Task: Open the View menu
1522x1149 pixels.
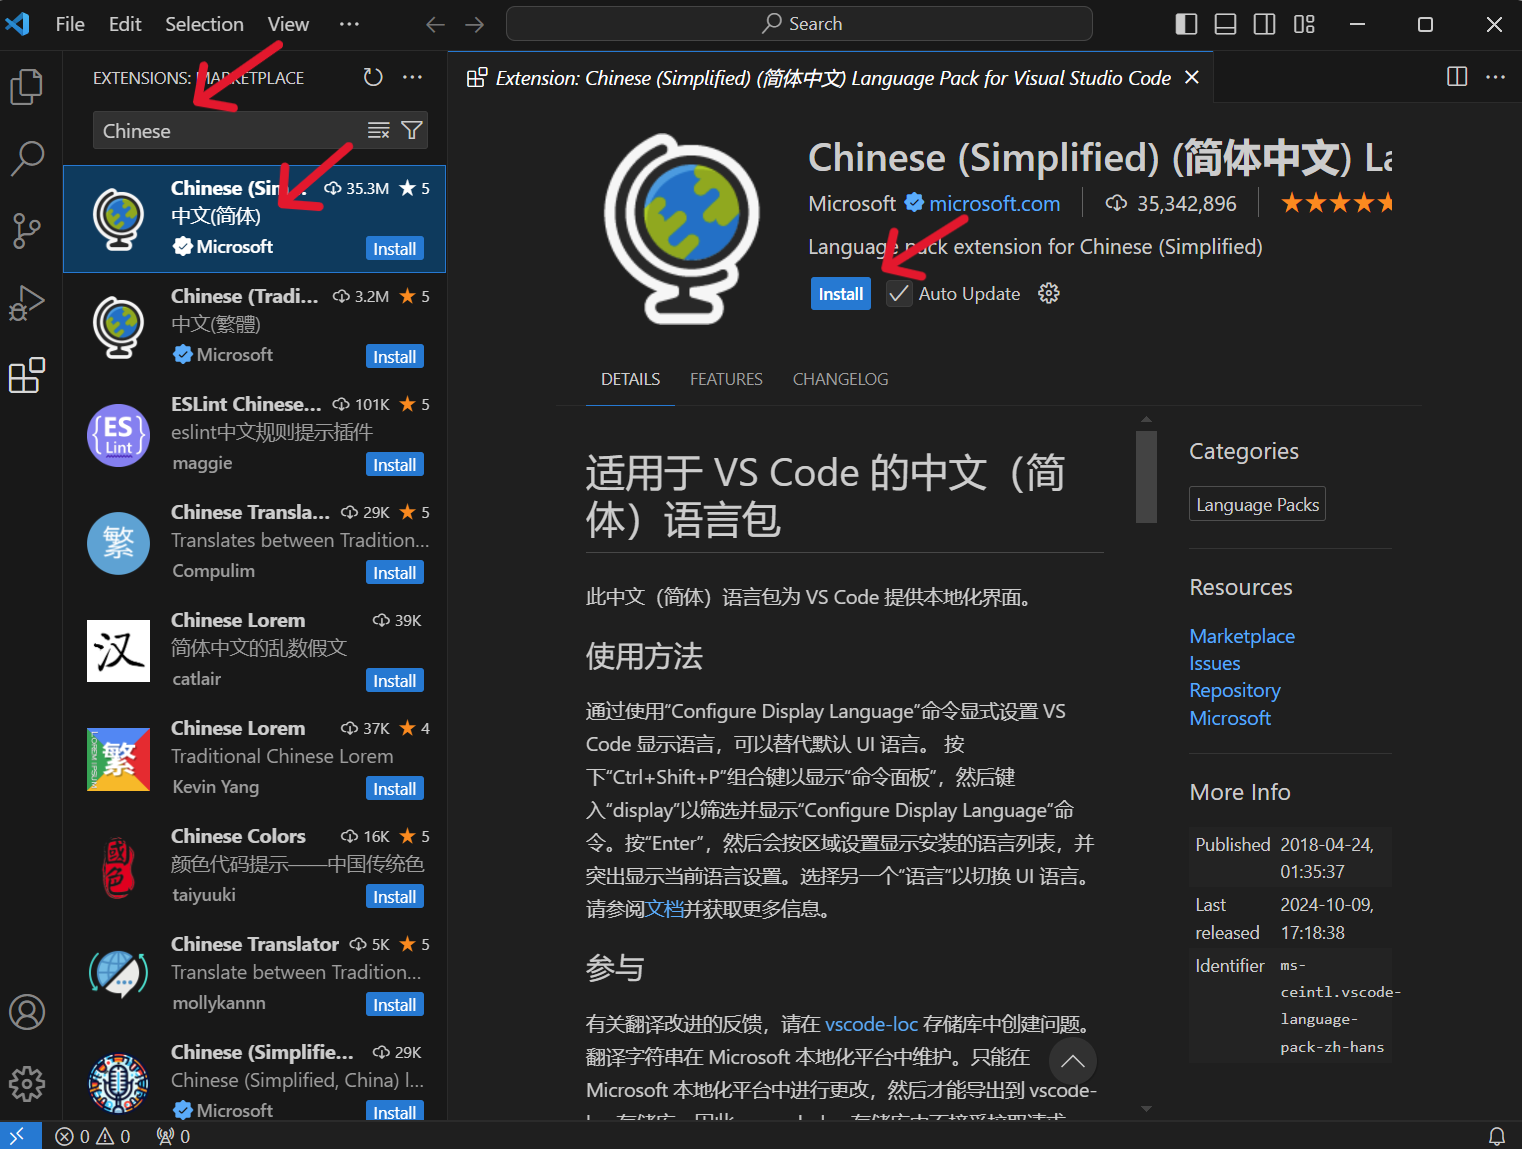Action: (x=288, y=24)
